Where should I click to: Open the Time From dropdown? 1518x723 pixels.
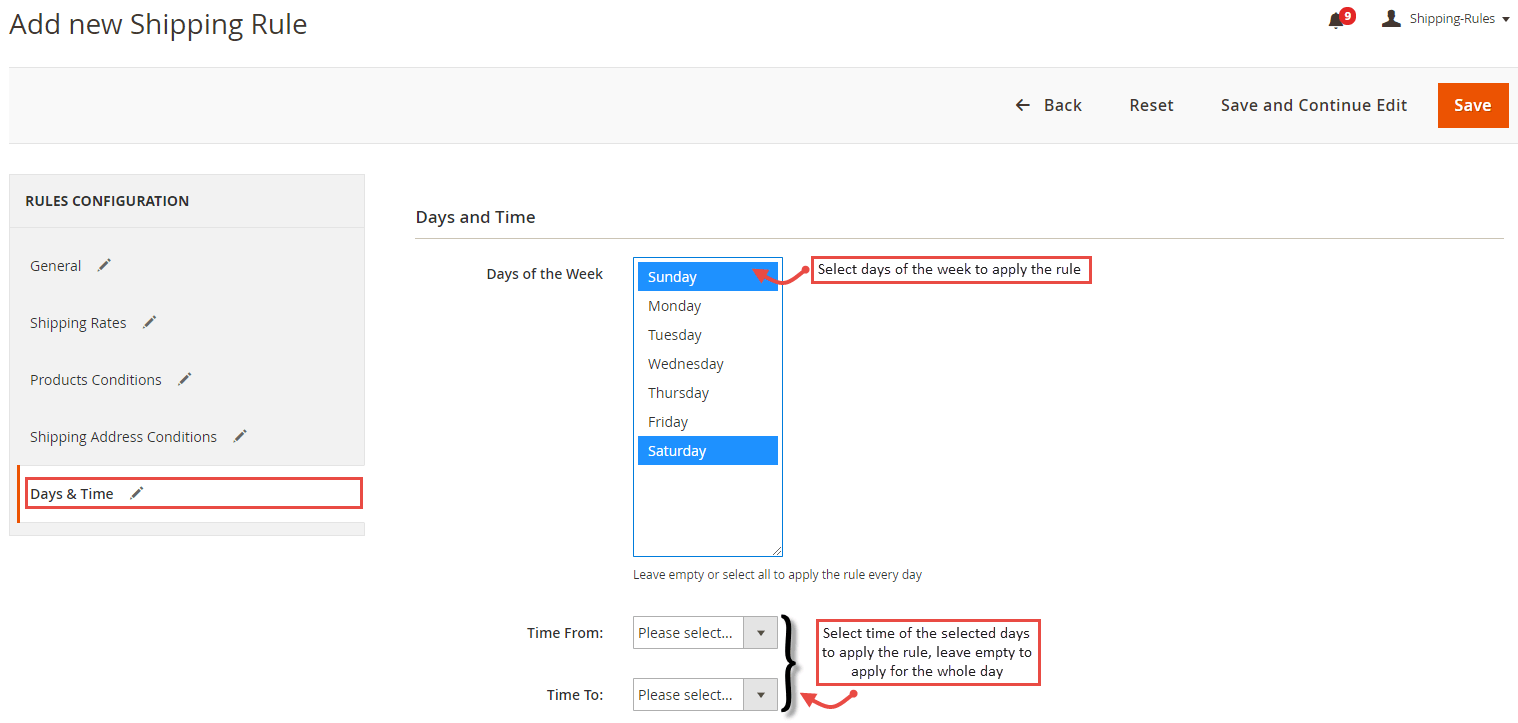(x=705, y=632)
